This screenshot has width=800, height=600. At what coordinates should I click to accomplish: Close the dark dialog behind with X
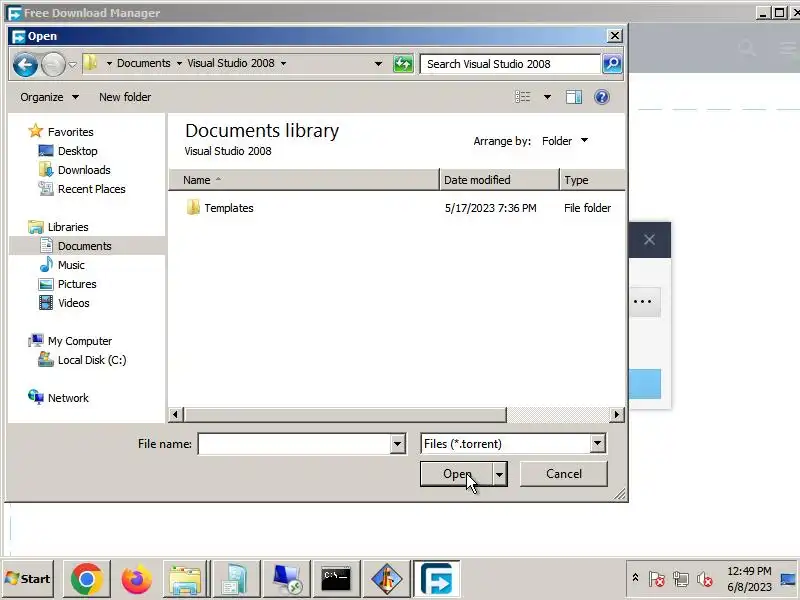tap(649, 240)
